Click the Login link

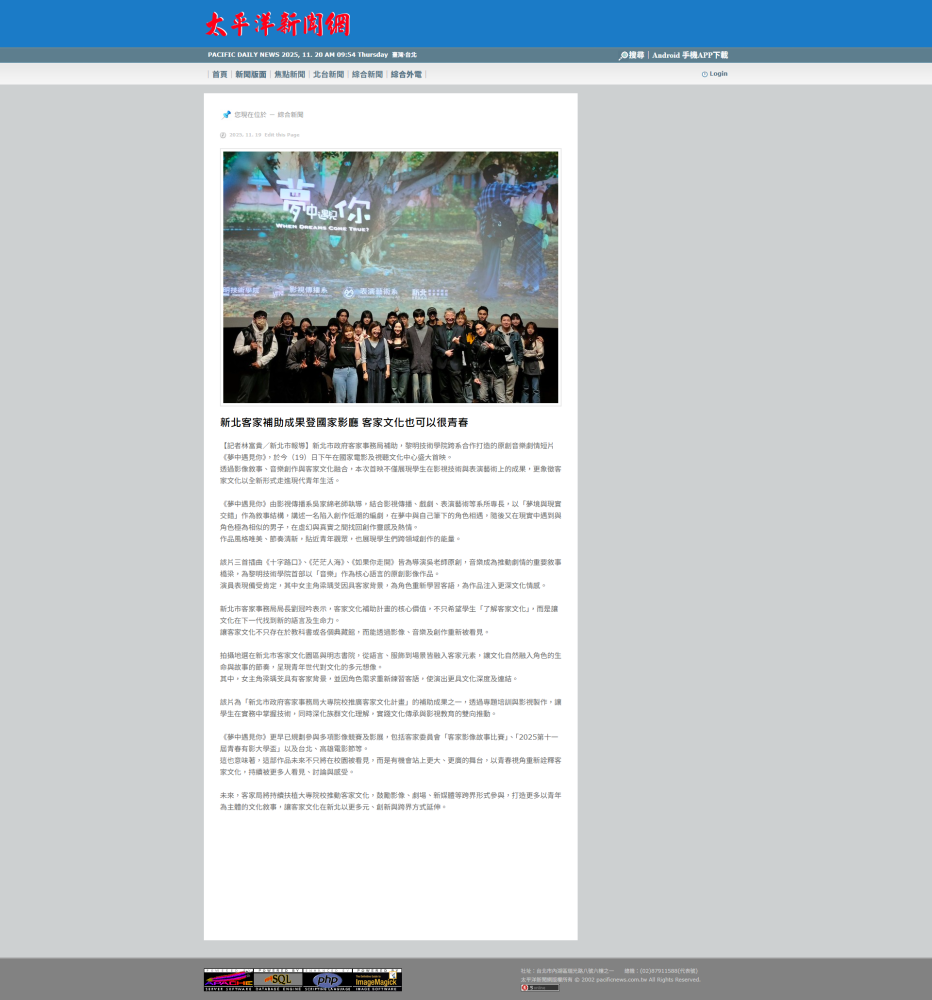pos(718,74)
